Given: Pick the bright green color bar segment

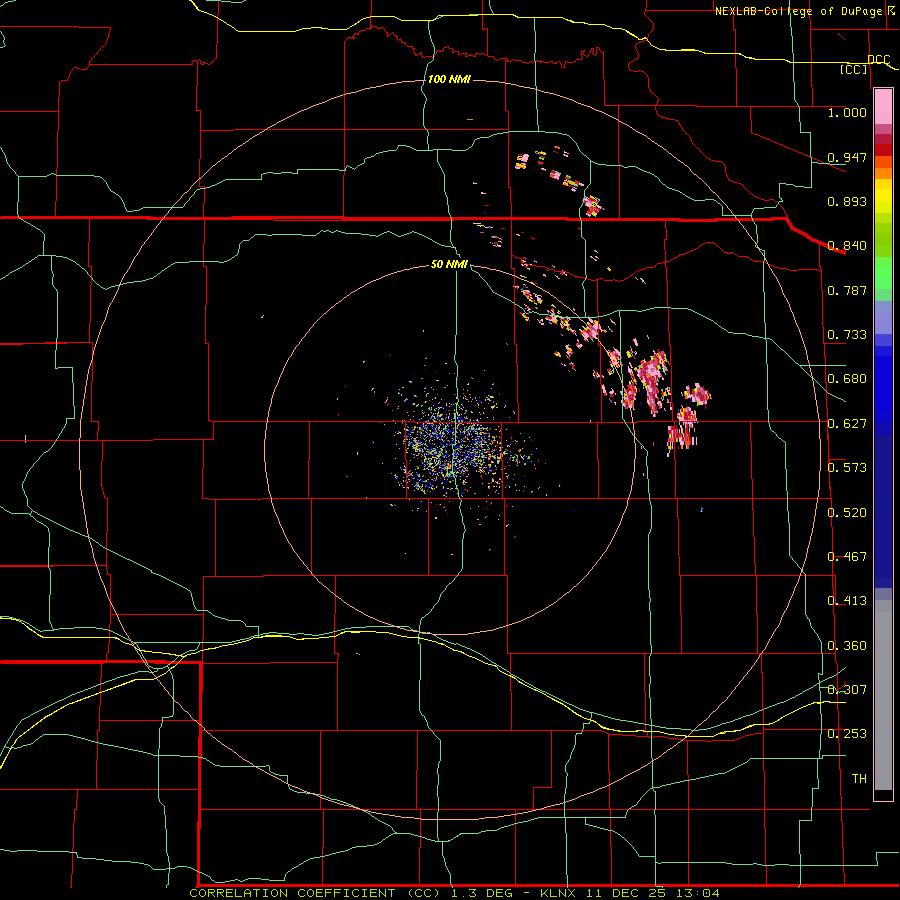Looking at the screenshot, I should point(883,273).
